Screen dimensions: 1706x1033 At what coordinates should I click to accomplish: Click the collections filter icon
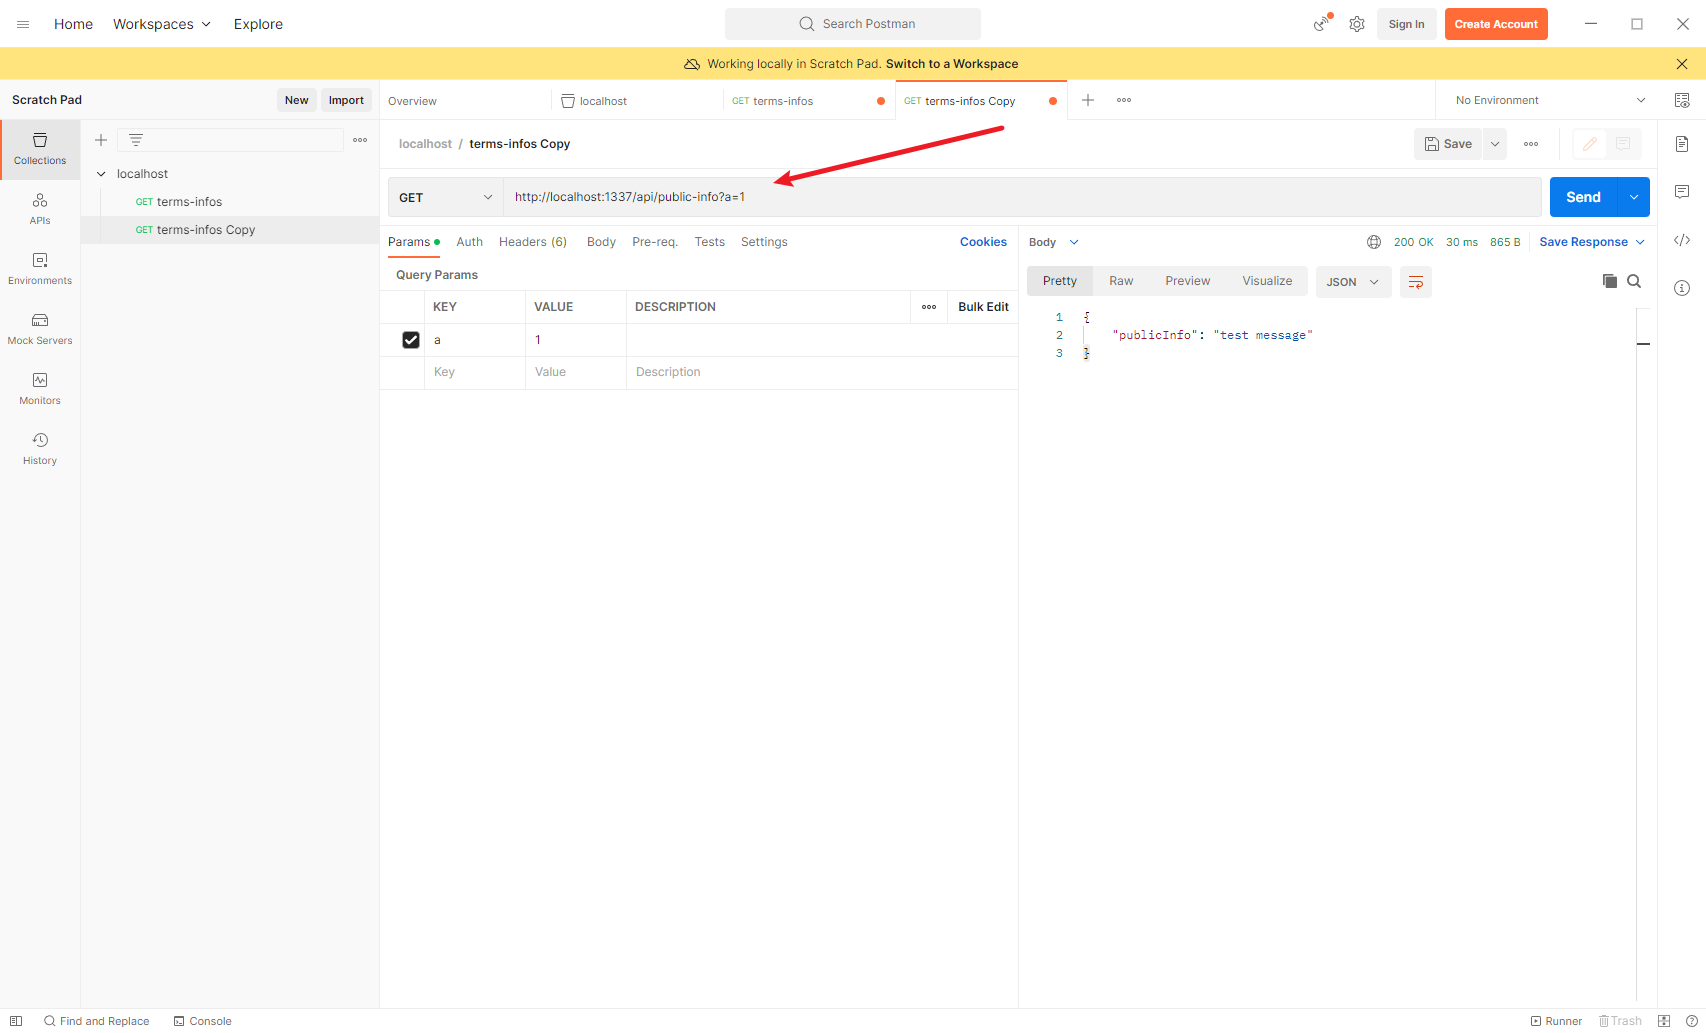(x=136, y=140)
